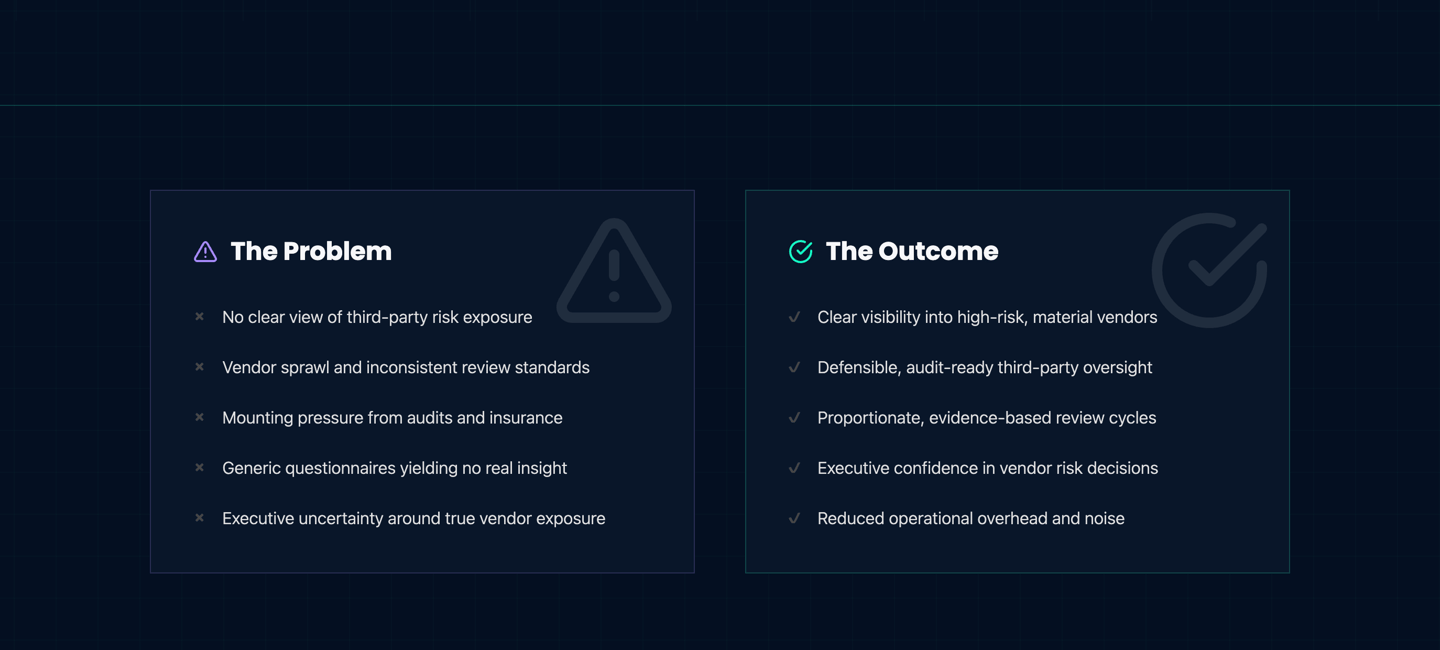Click the checkmark beside 'Proportionate, evidence-based review cycles'
This screenshot has height=650, width=1440.
794,417
